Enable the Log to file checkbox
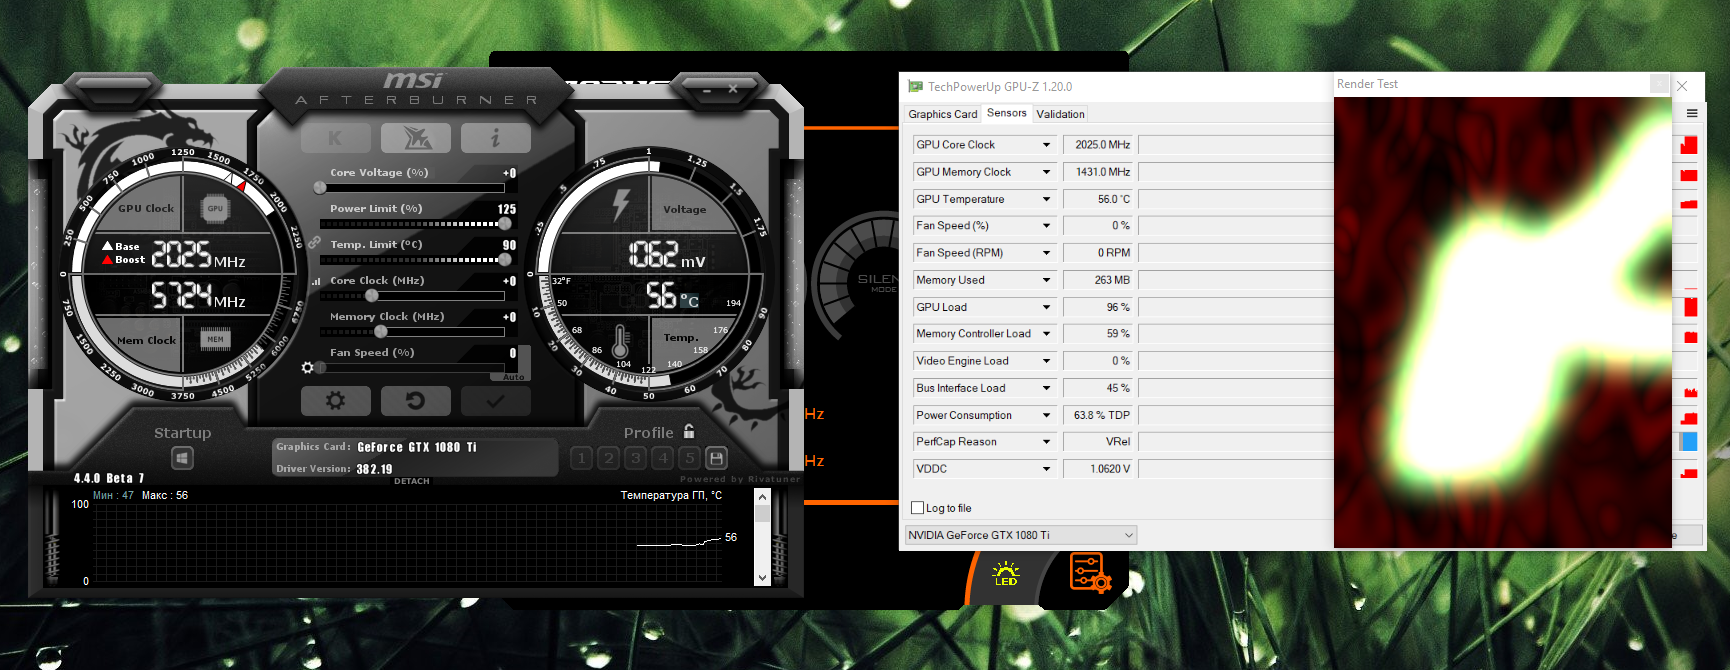 tap(917, 508)
